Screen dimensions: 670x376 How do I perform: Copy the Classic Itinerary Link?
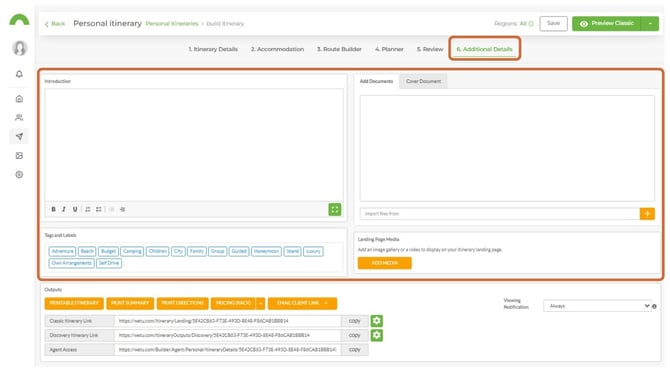[354, 321]
